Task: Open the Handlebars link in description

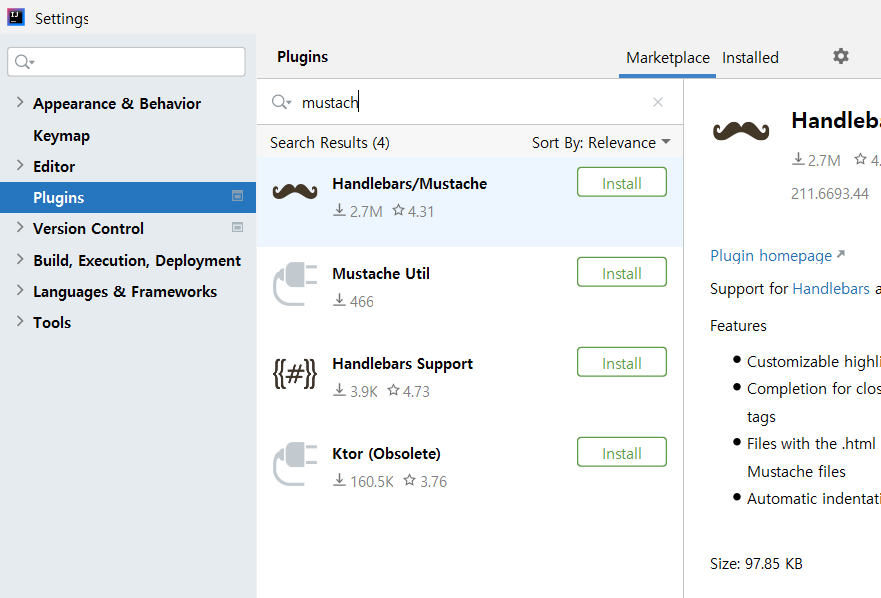Action: pyautogui.click(x=831, y=289)
